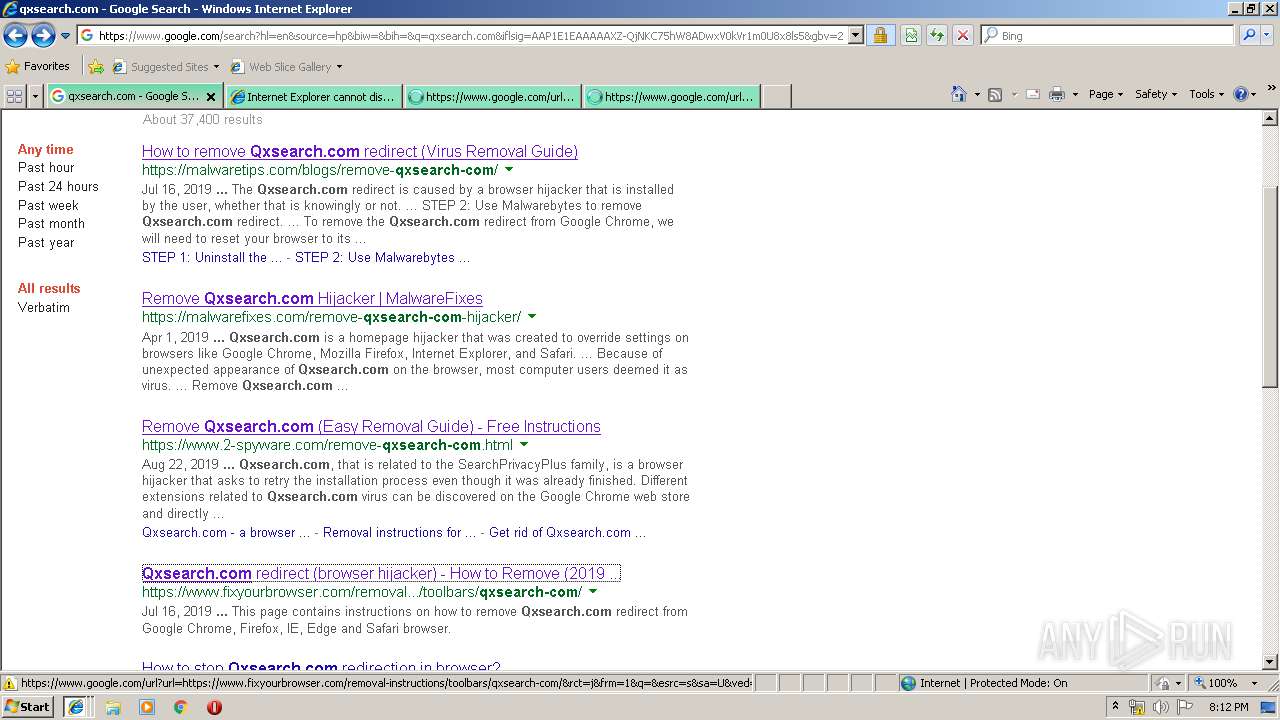Click the Home icon in command bar

tap(958, 94)
